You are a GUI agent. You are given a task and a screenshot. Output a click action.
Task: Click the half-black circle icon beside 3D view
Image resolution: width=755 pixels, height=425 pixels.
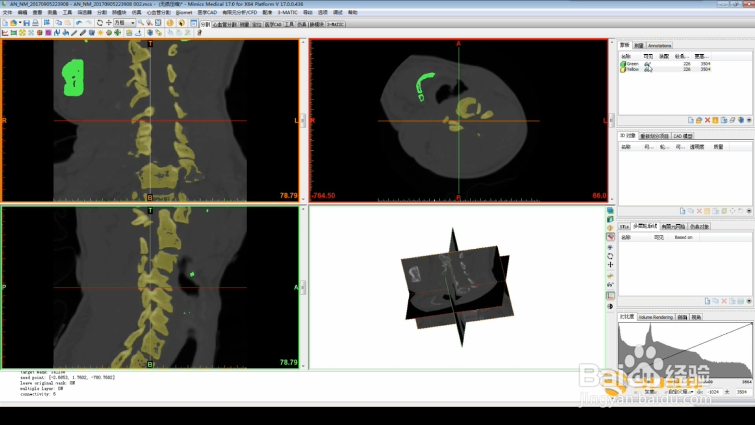coord(610,306)
